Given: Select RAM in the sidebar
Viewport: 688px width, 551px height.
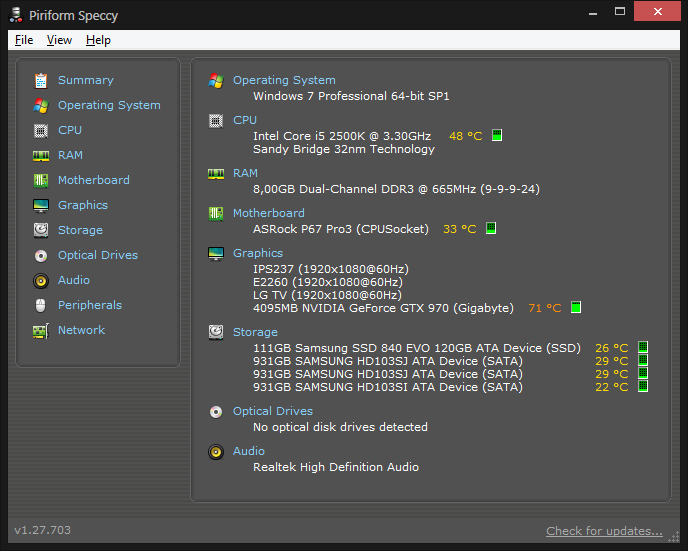Looking at the screenshot, I should click(x=70, y=155).
